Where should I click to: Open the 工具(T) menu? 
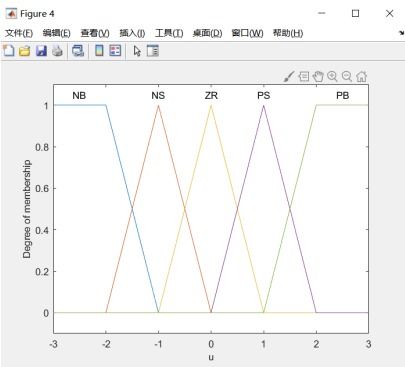tap(169, 33)
